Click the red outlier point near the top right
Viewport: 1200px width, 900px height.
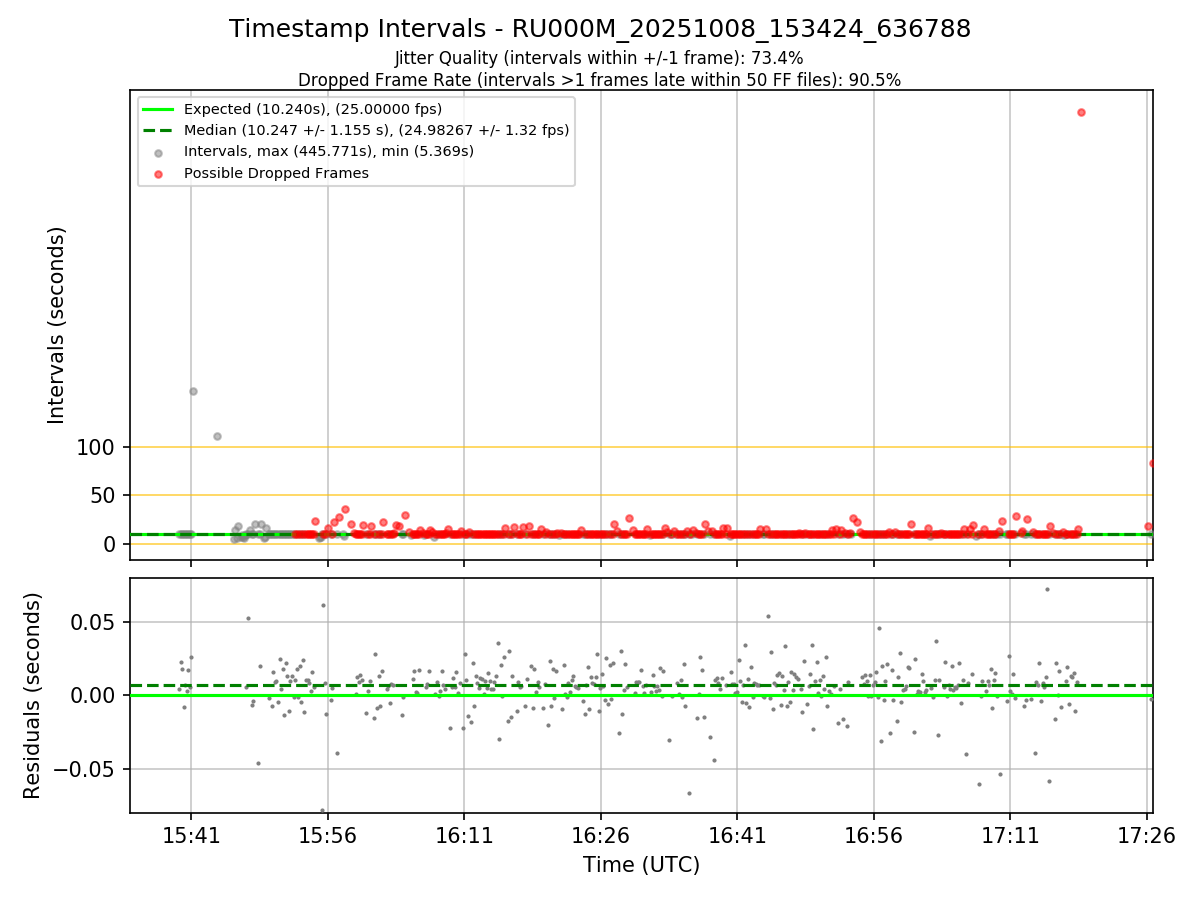1081,112
